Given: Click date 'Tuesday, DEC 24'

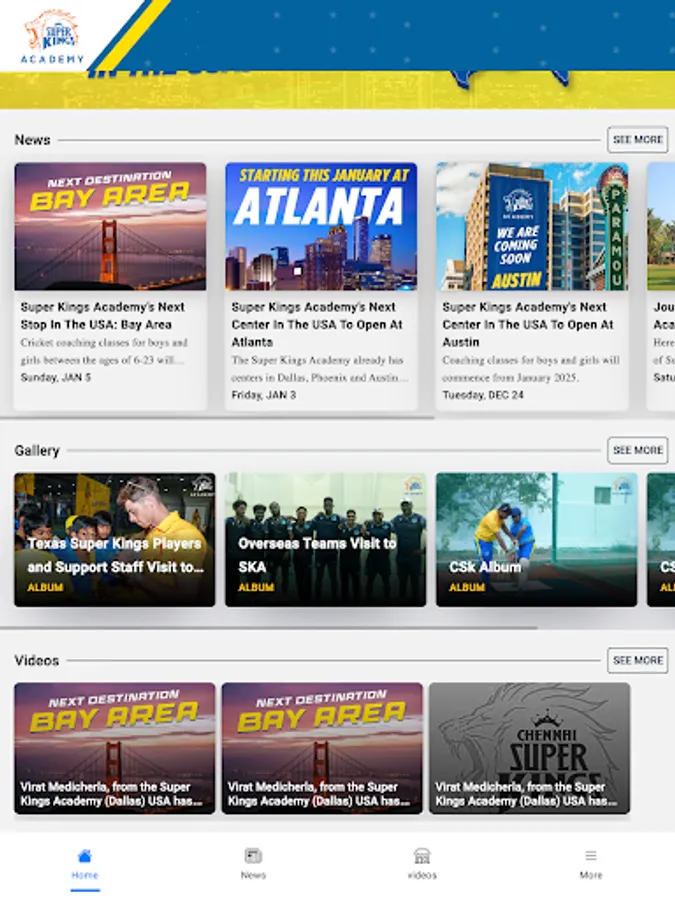Looking at the screenshot, I should [x=483, y=395].
